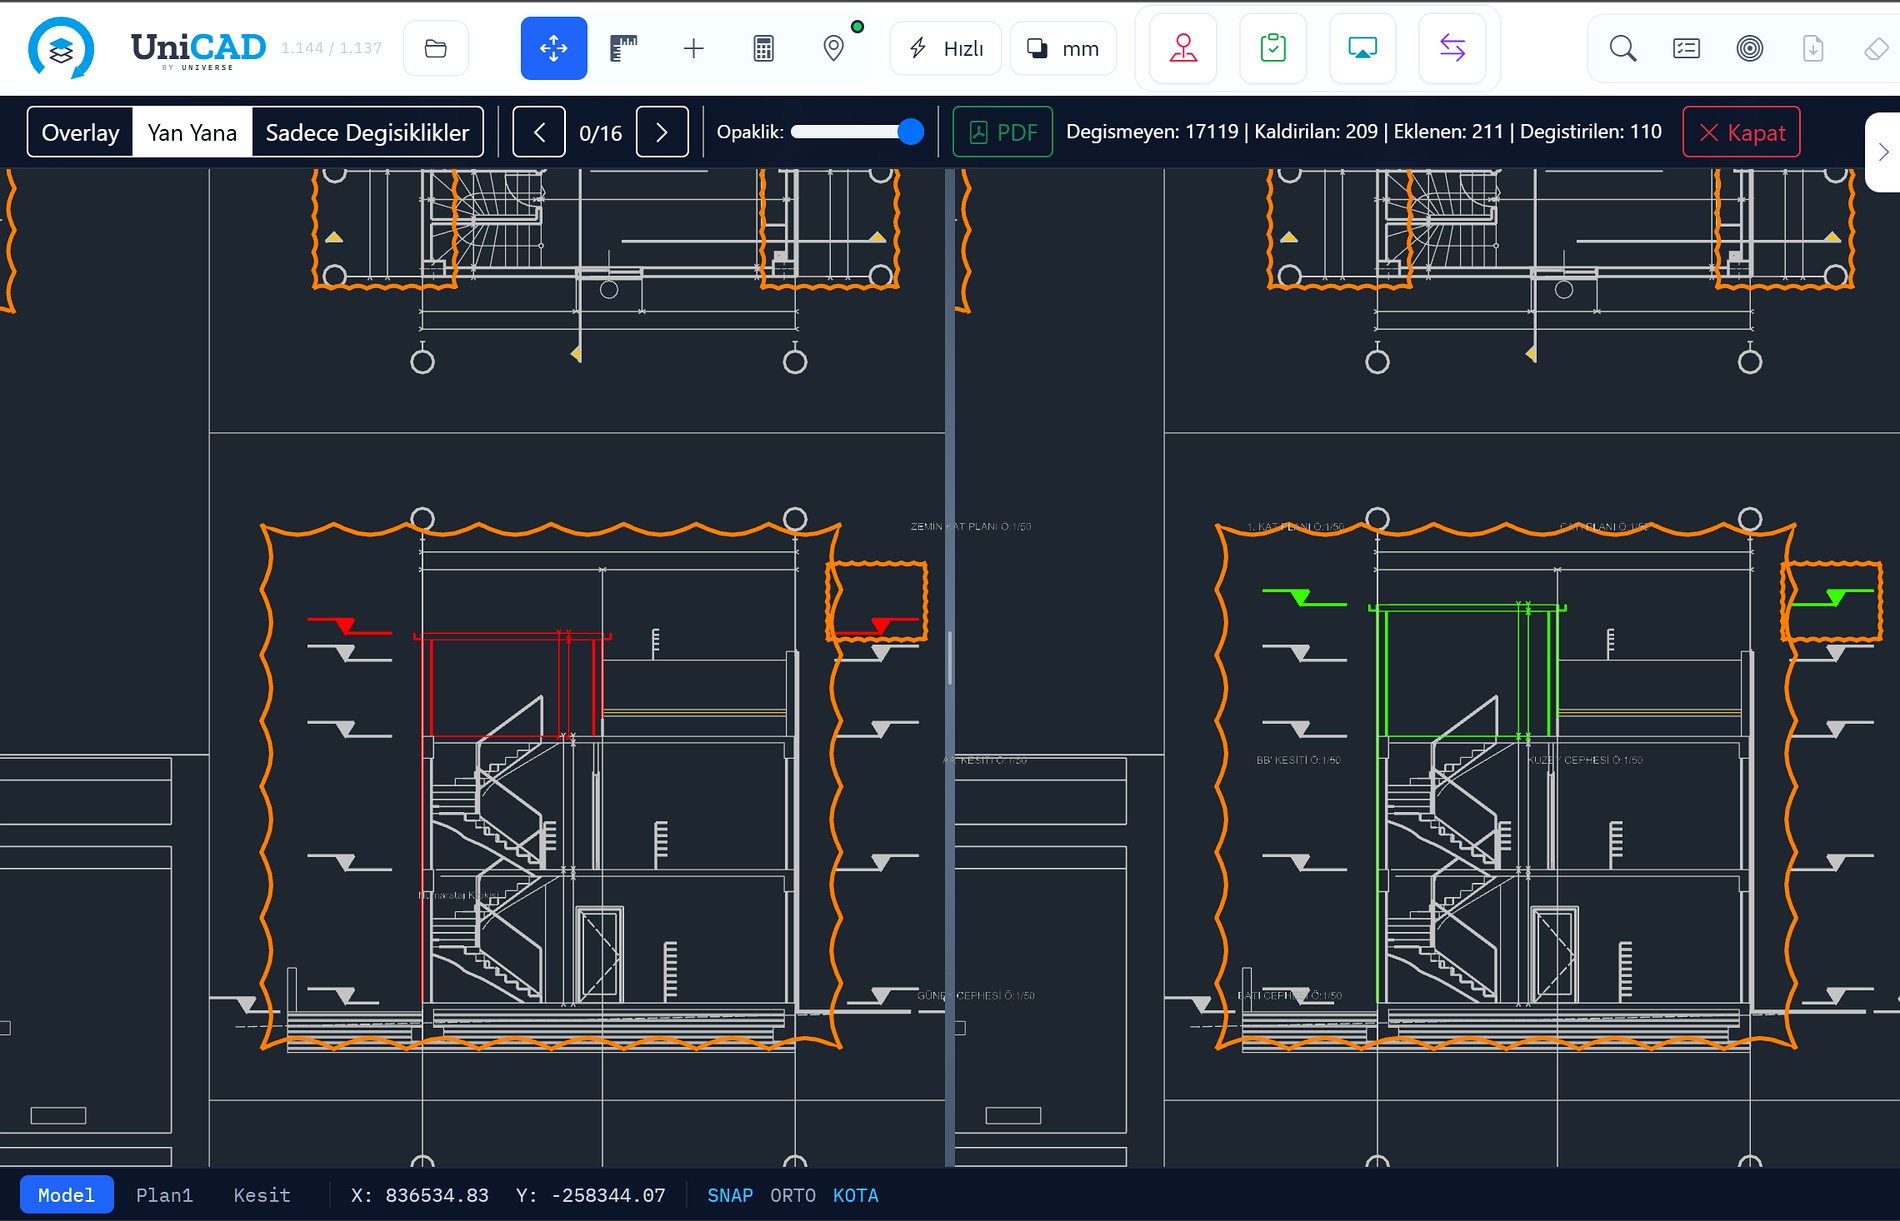The width and height of the screenshot is (1900, 1221).
Task: Open the Model layout tab
Action: (66, 1195)
